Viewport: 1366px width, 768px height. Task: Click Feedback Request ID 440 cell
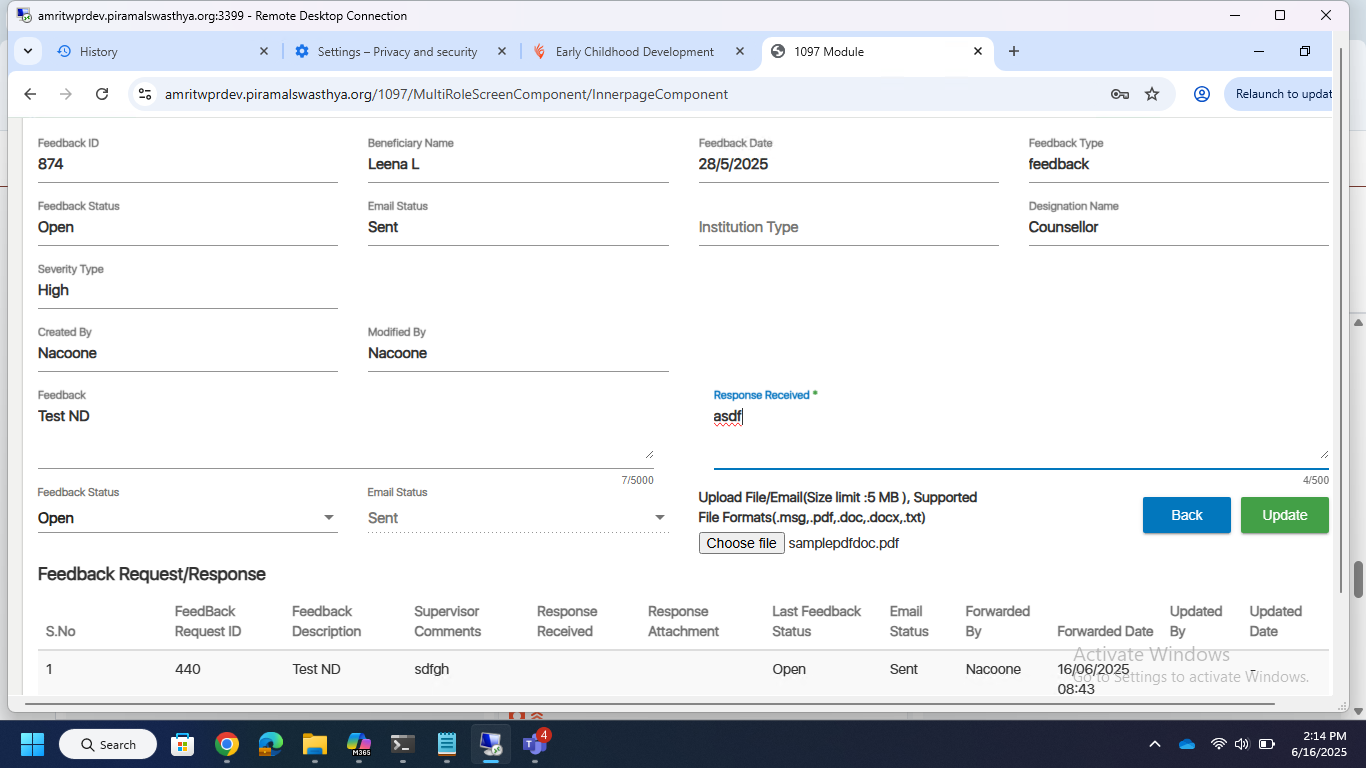coord(188,669)
